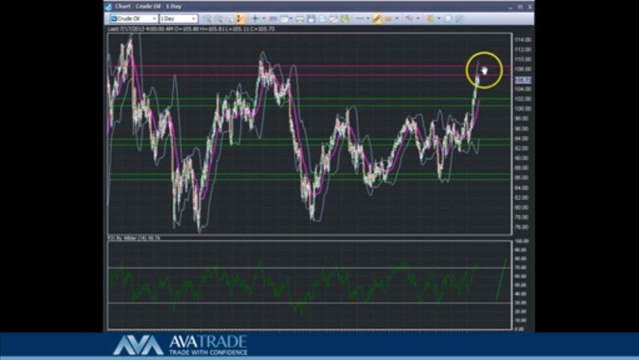The width and height of the screenshot is (639, 360).
Task: Click the save floppy disk icon
Action: [311, 19]
